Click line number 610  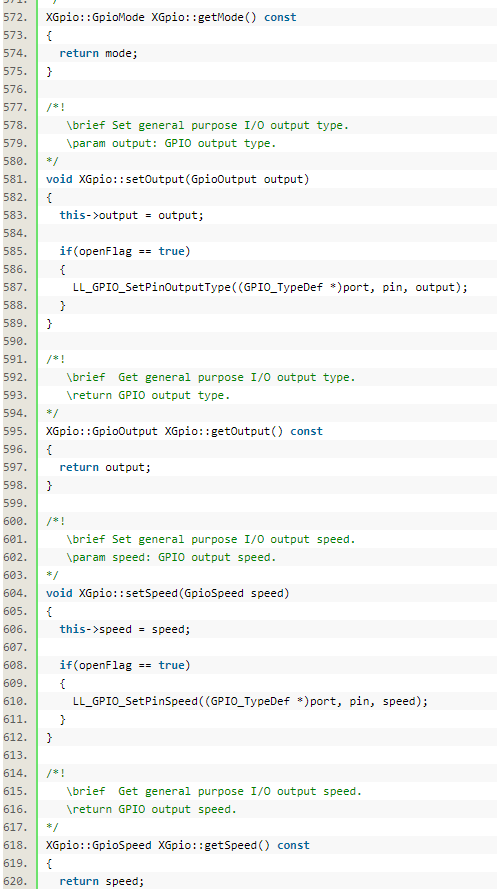(x=15, y=701)
